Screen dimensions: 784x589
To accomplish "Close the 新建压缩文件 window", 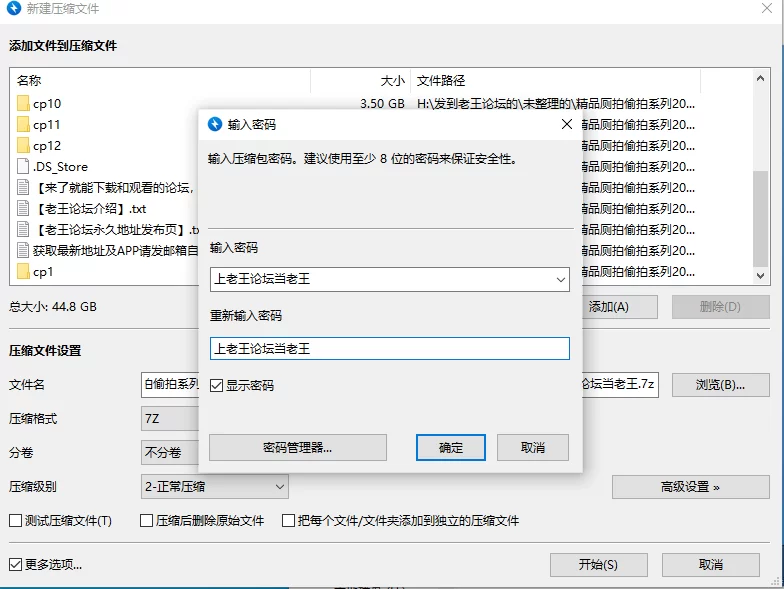I will tap(766, 8).
